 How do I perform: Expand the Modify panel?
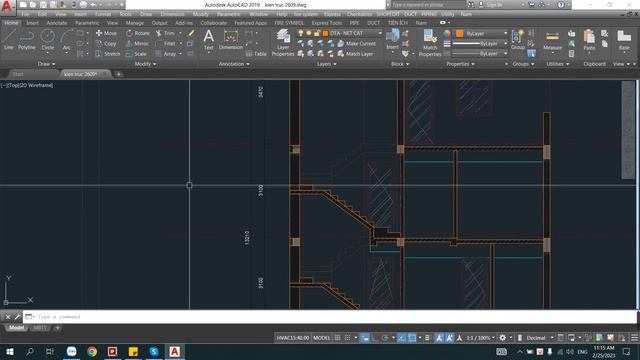coord(145,64)
